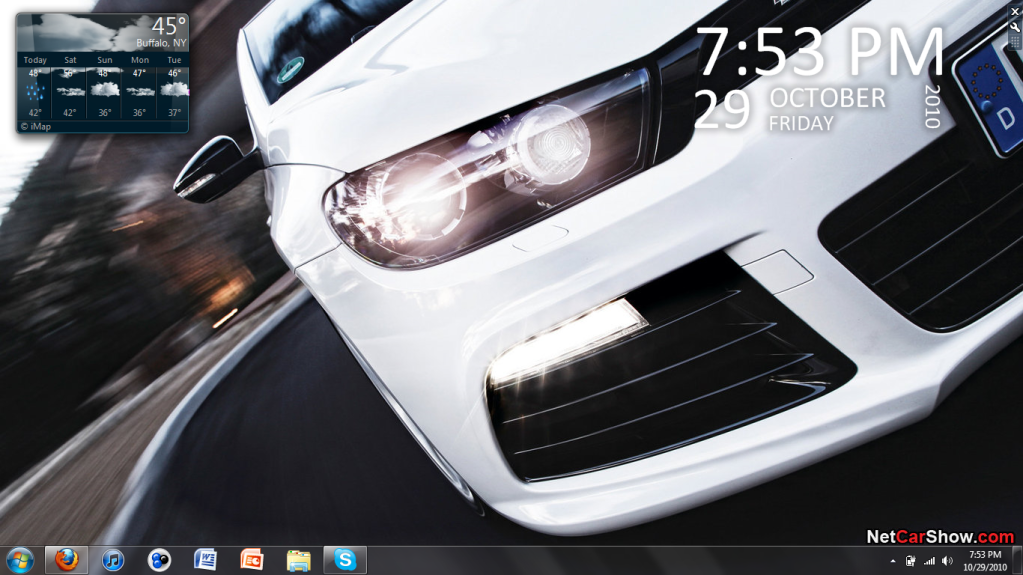
Task: Show hidden tray icons arrow
Action: pyautogui.click(x=893, y=561)
